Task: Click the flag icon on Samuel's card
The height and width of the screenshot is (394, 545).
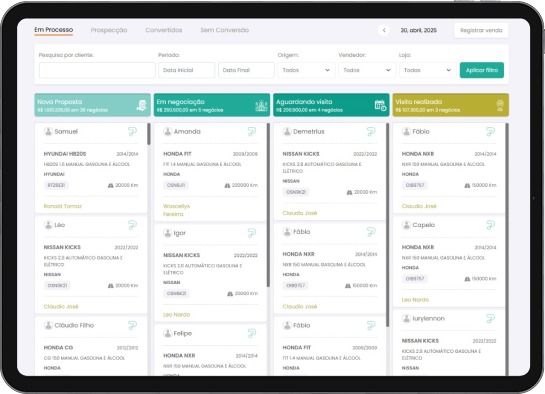Action: pyautogui.click(x=132, y=132)
